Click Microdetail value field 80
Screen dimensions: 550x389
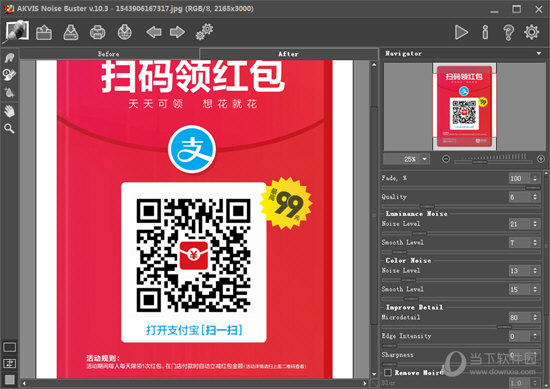(x=519, y=317)
